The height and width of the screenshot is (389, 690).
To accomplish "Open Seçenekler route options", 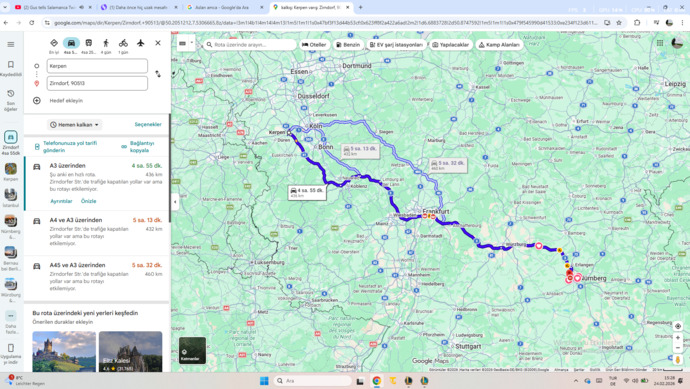I will 148,125.
